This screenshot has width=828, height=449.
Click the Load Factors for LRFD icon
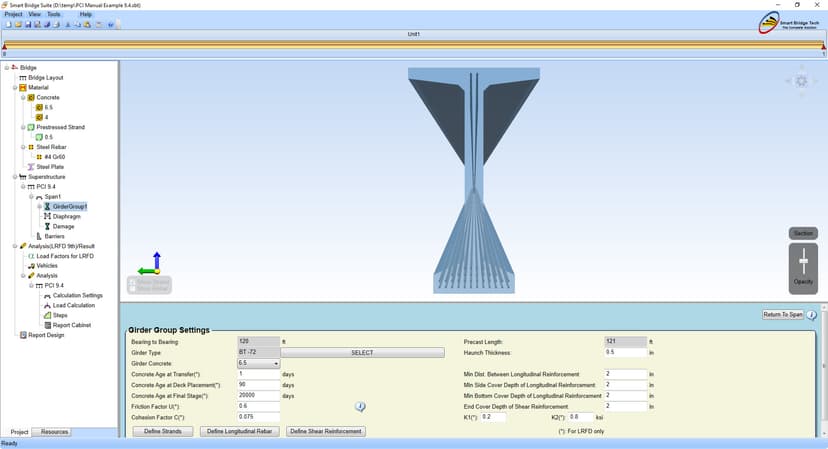click(x=31, y=256)
